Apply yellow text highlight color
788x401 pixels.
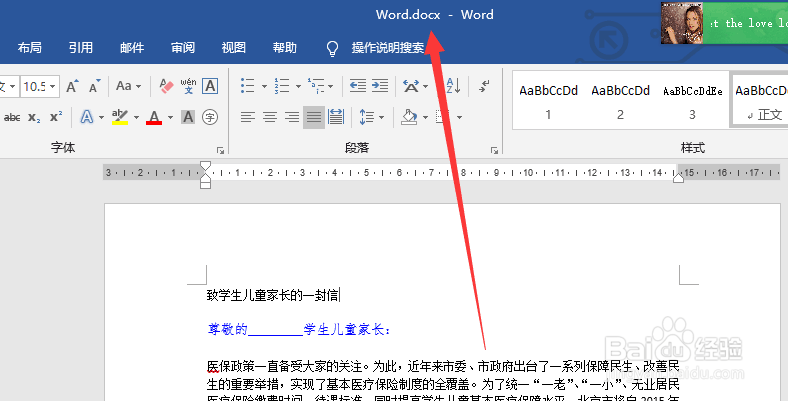(120, 117)
